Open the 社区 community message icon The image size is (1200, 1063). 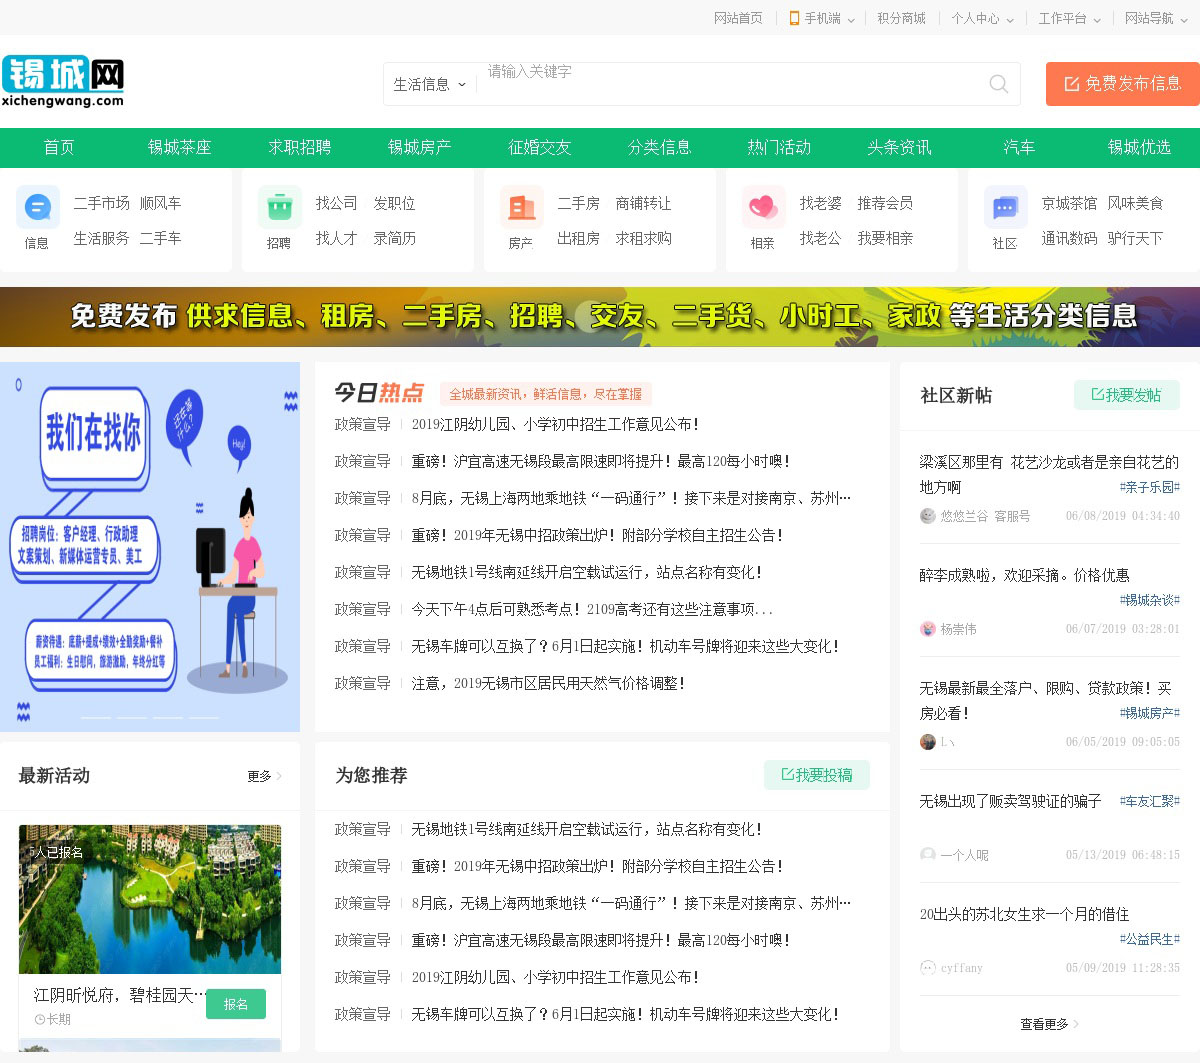1005,208
